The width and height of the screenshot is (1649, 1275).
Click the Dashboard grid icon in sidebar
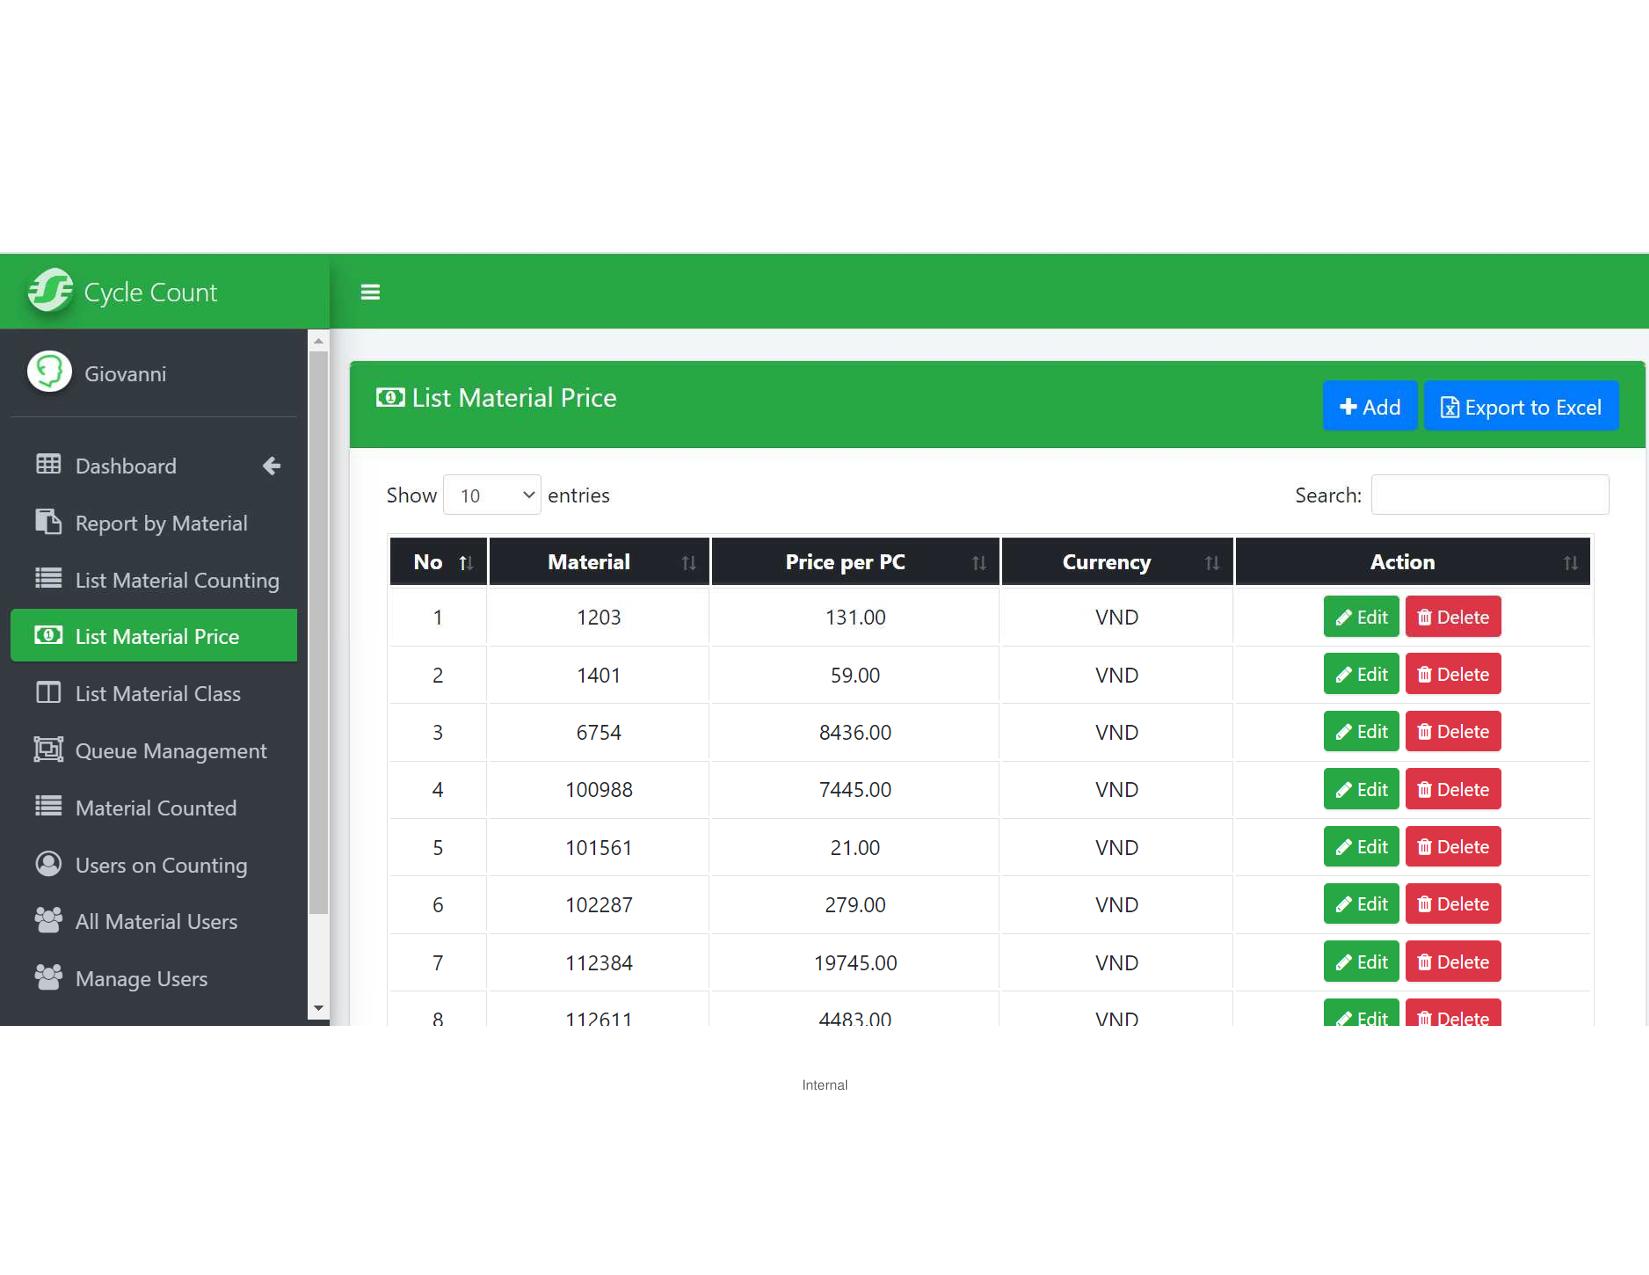click(x=48, y=465)
